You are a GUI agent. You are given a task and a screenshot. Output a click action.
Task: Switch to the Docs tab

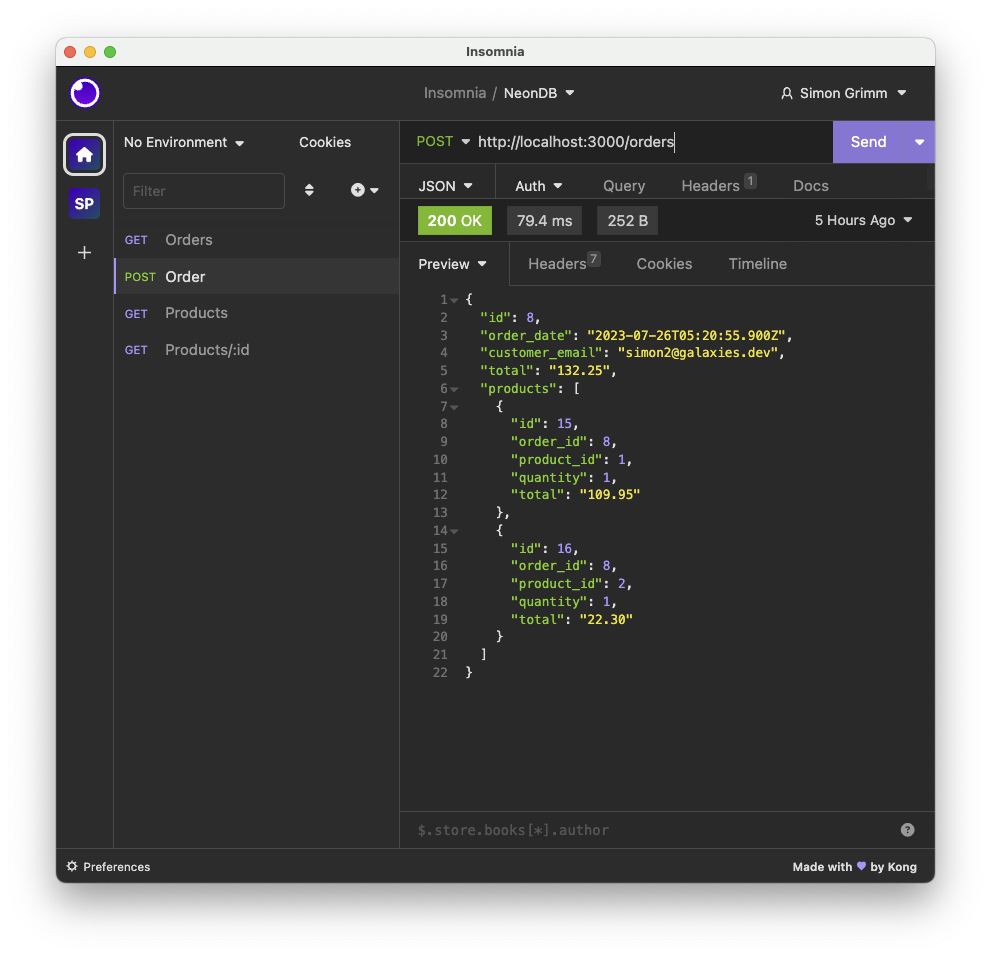coord(810,186)
